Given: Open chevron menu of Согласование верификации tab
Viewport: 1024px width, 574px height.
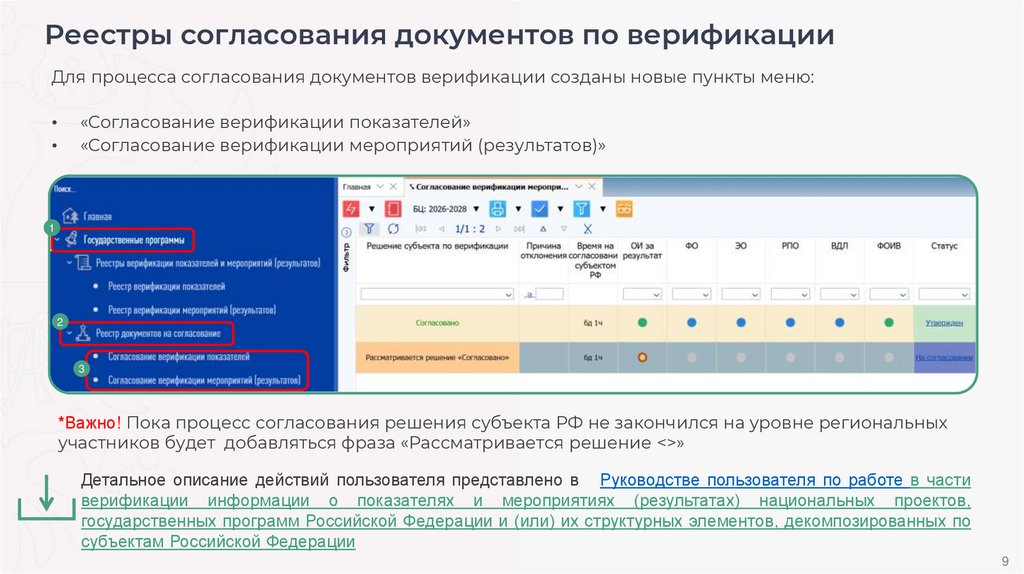Looking at the screenshot, I should (x=579, y=187).
